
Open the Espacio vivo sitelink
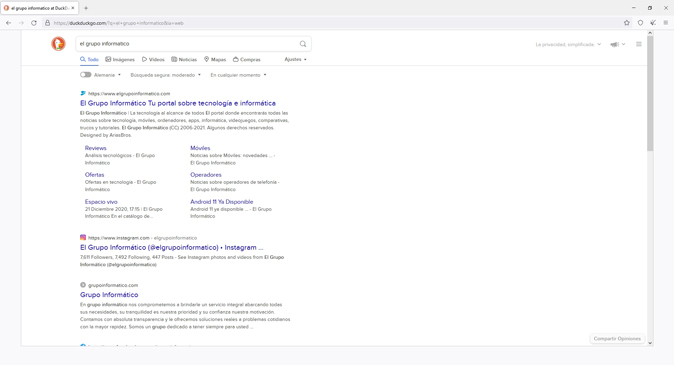[101, 202]
